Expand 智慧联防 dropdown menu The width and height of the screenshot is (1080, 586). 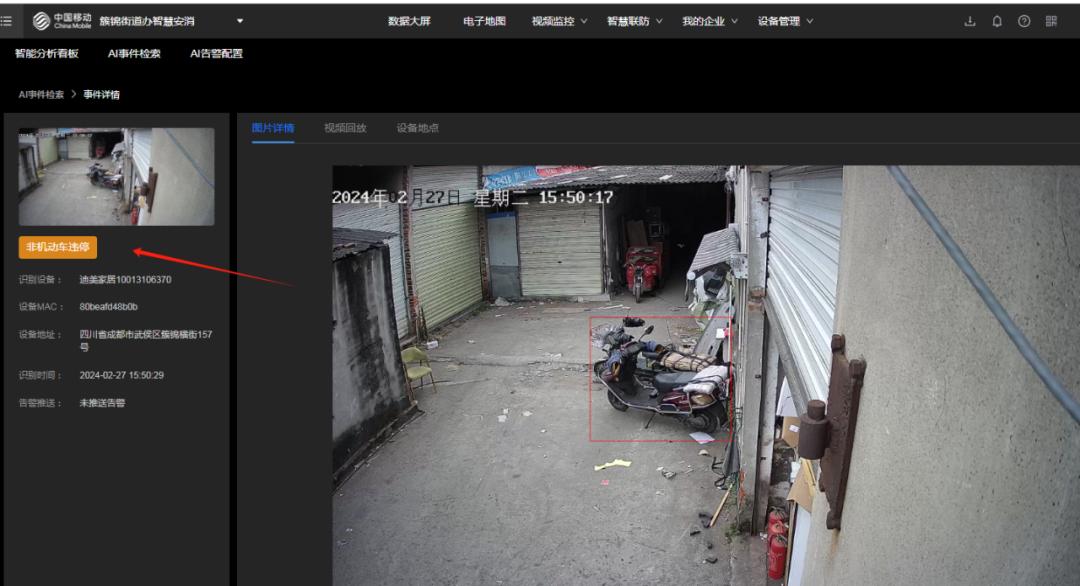coord(634,21)
